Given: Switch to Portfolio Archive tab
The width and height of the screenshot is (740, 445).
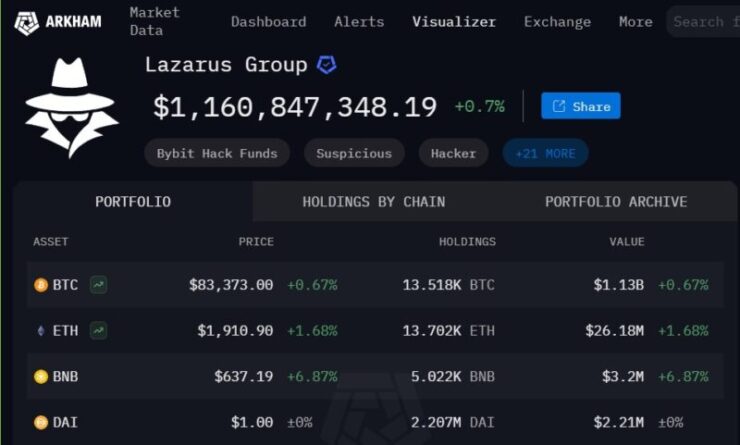Looking at the screenshot, I should [x=616, y=202].
